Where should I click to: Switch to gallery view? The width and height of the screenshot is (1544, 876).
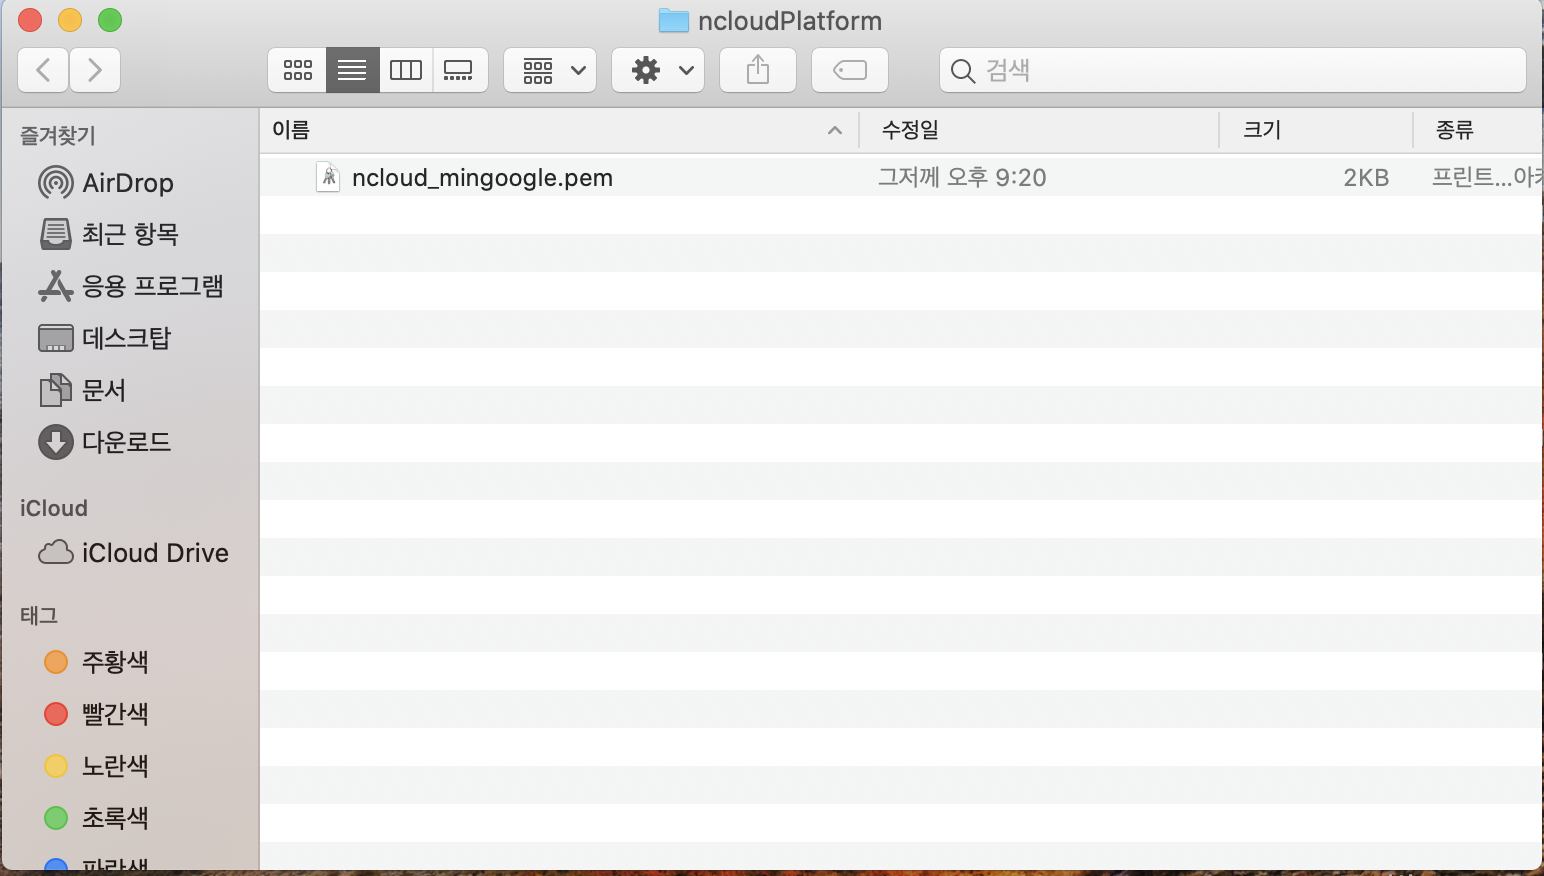(x=460, y=70)
